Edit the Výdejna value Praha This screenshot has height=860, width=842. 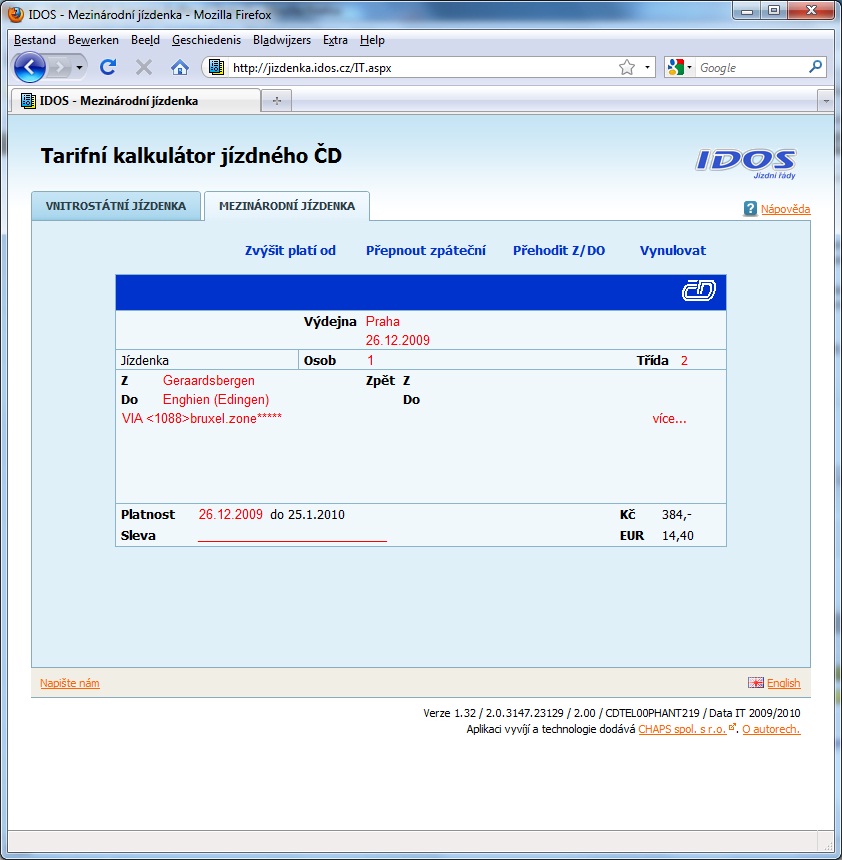[383, 321]
